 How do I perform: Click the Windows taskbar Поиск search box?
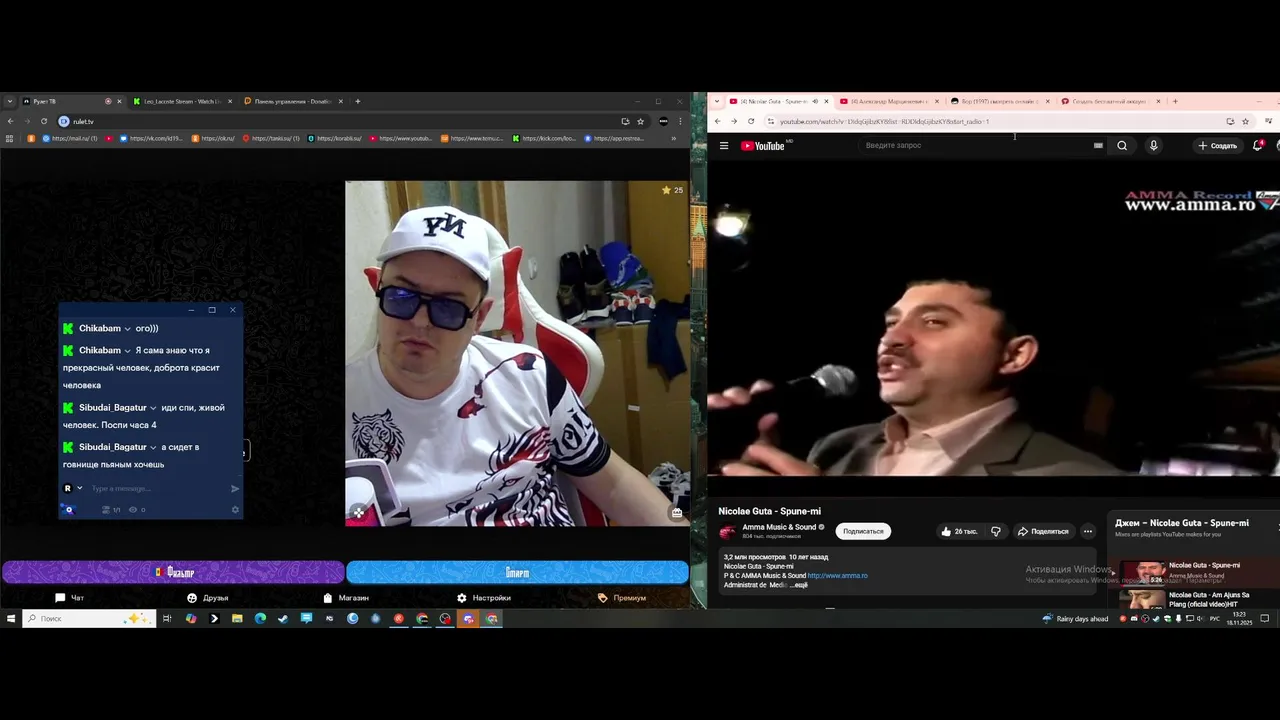[x=88, y=619]
